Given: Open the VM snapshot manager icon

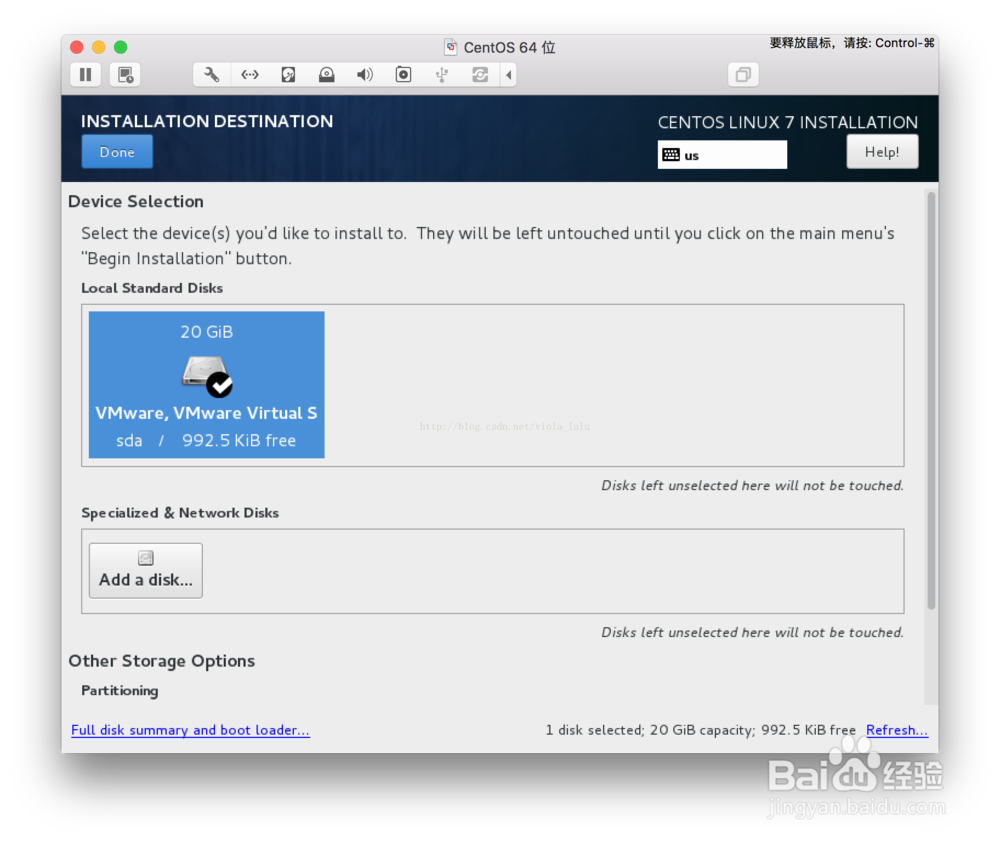Looking at the screenshot, I should [126, 75].
